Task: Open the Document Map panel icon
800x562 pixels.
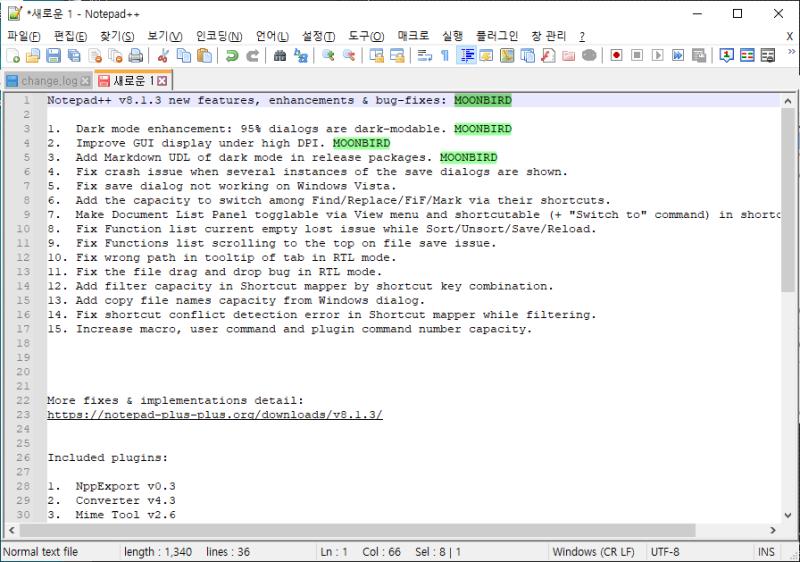Action: 507,56
